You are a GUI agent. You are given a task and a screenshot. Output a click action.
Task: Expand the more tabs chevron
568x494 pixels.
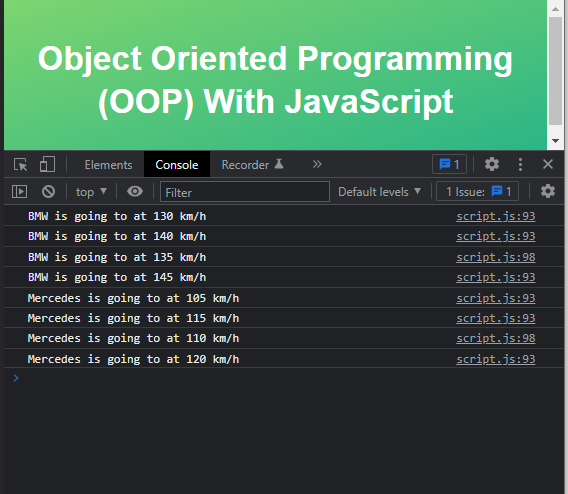point(317,164)
